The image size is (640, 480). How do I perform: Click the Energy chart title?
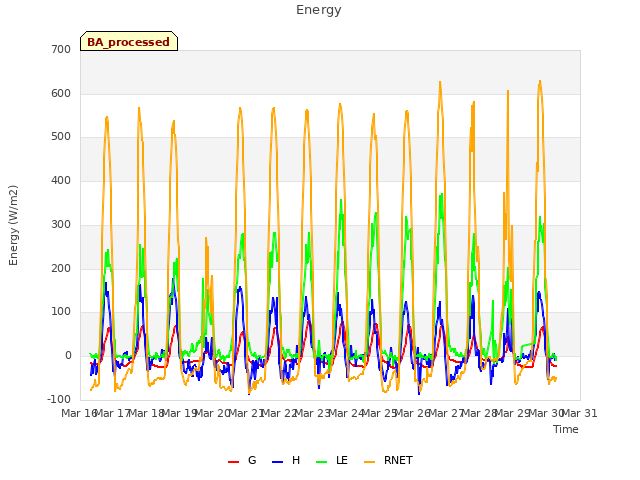[319, 10]
